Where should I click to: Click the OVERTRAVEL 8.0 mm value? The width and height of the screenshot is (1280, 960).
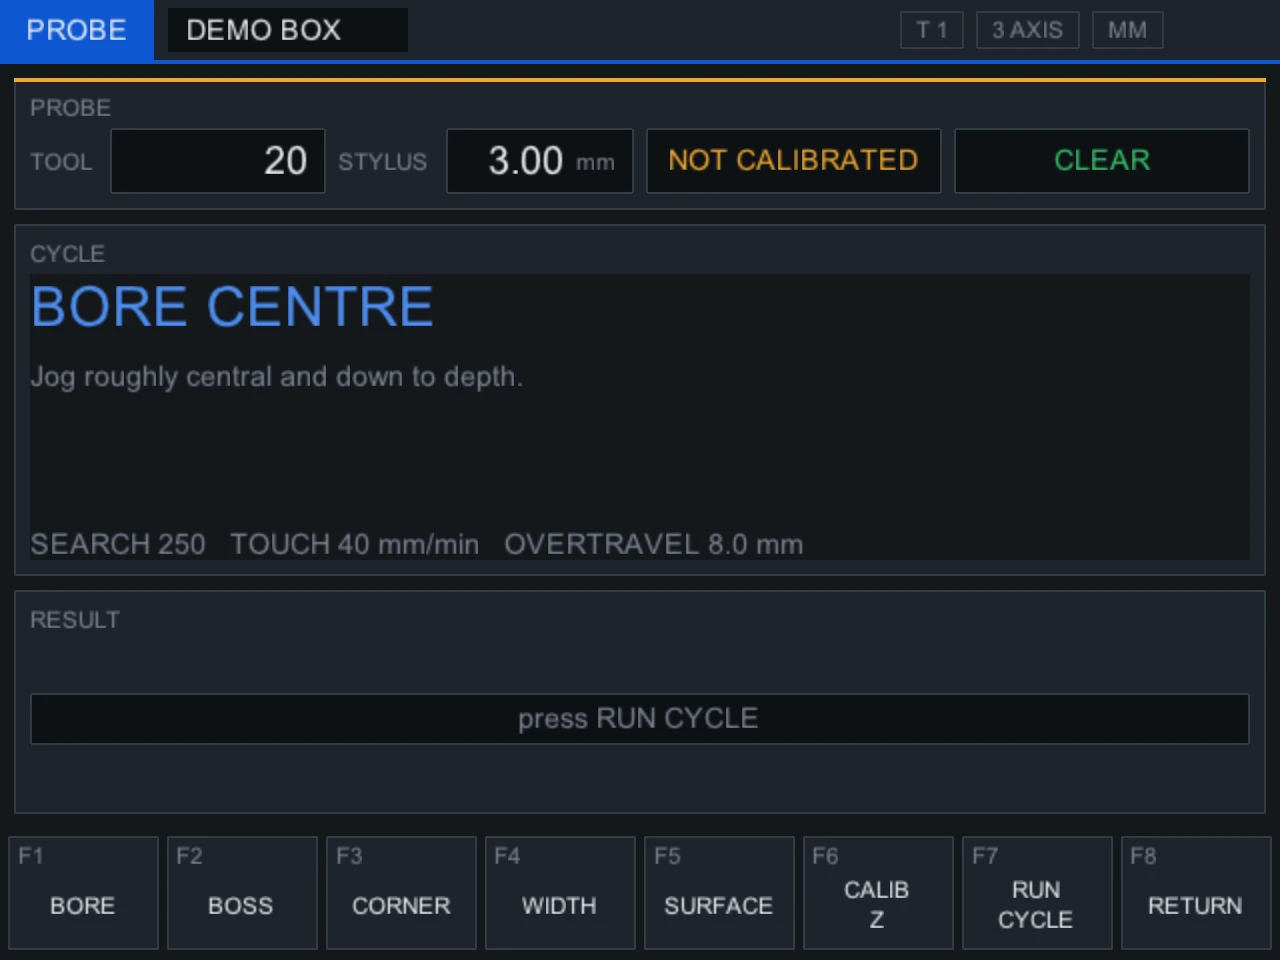pyautogui.click(x=654, y=544)
